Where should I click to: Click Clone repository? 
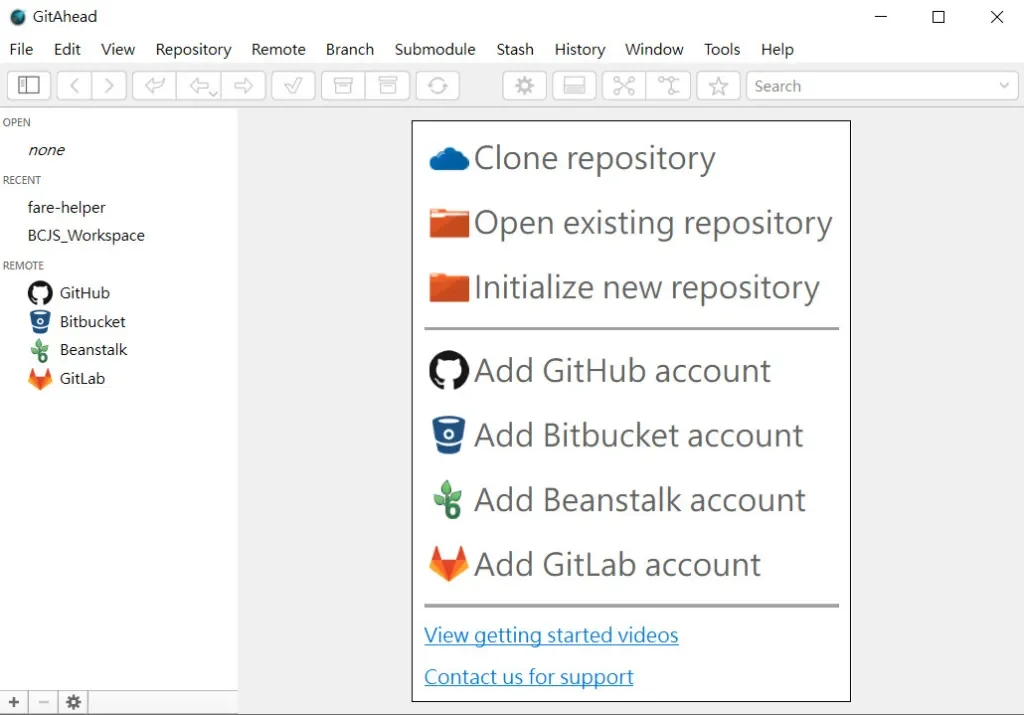pyautogui.click(x=572, y=159)
